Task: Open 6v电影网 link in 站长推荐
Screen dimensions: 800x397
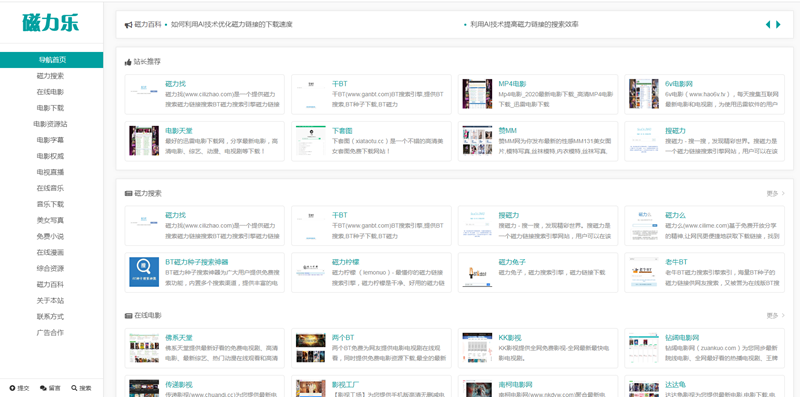Action: point(679,84)
